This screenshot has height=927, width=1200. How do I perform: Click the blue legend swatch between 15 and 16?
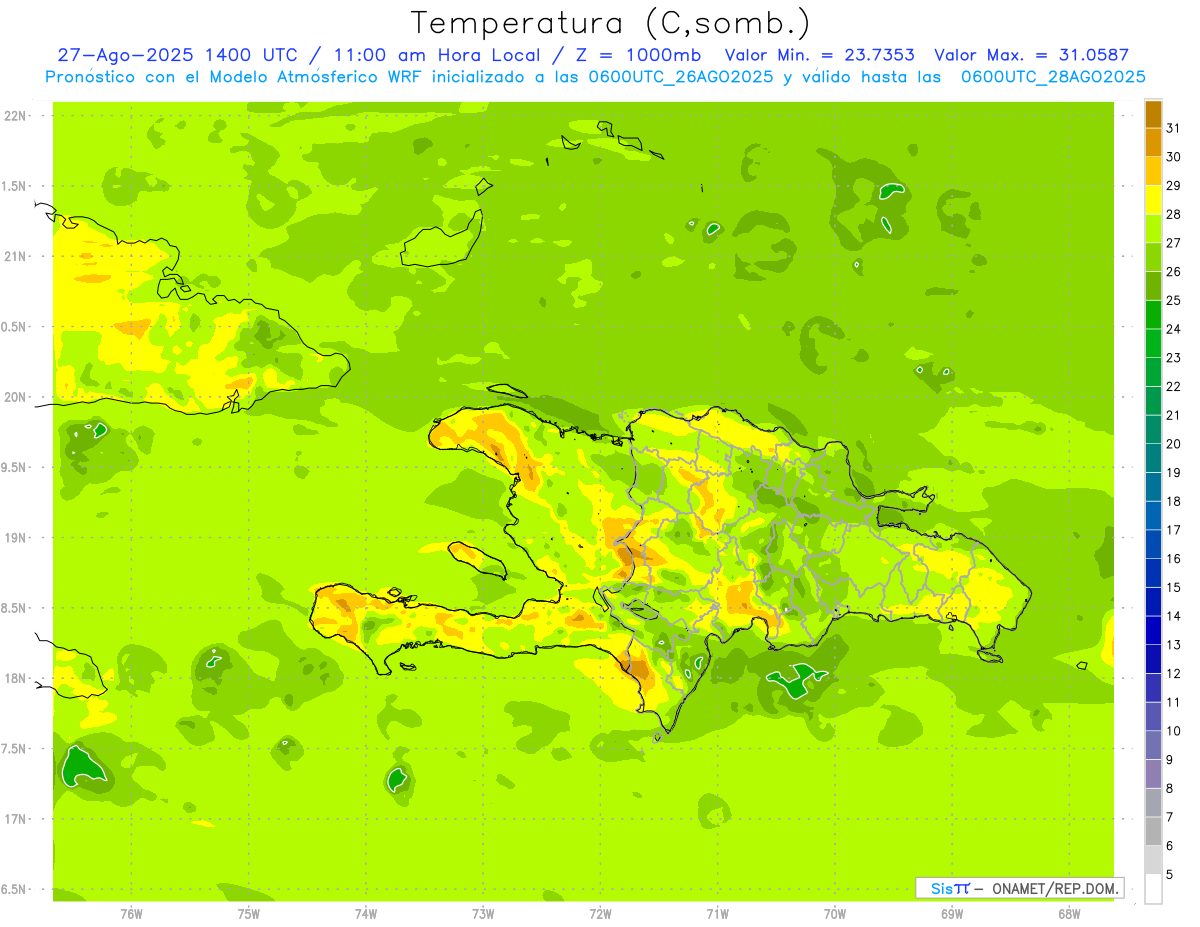[x=1153, y=573]
